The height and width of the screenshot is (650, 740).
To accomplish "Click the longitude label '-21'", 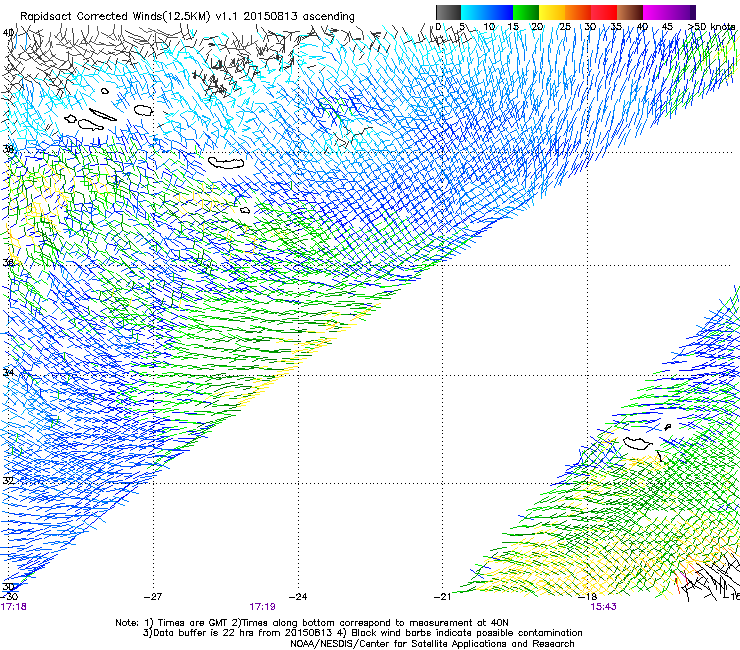I will 443,597.
